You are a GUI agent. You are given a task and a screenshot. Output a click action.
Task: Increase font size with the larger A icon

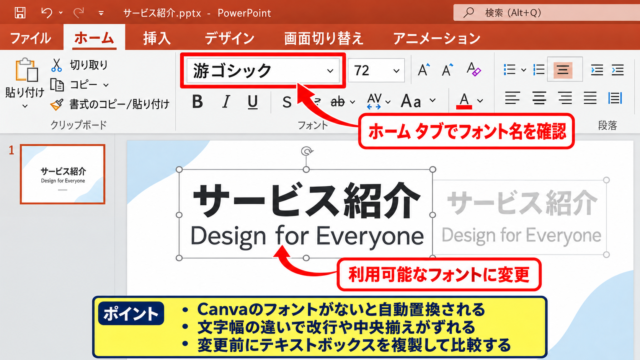[x=424, y=70]
